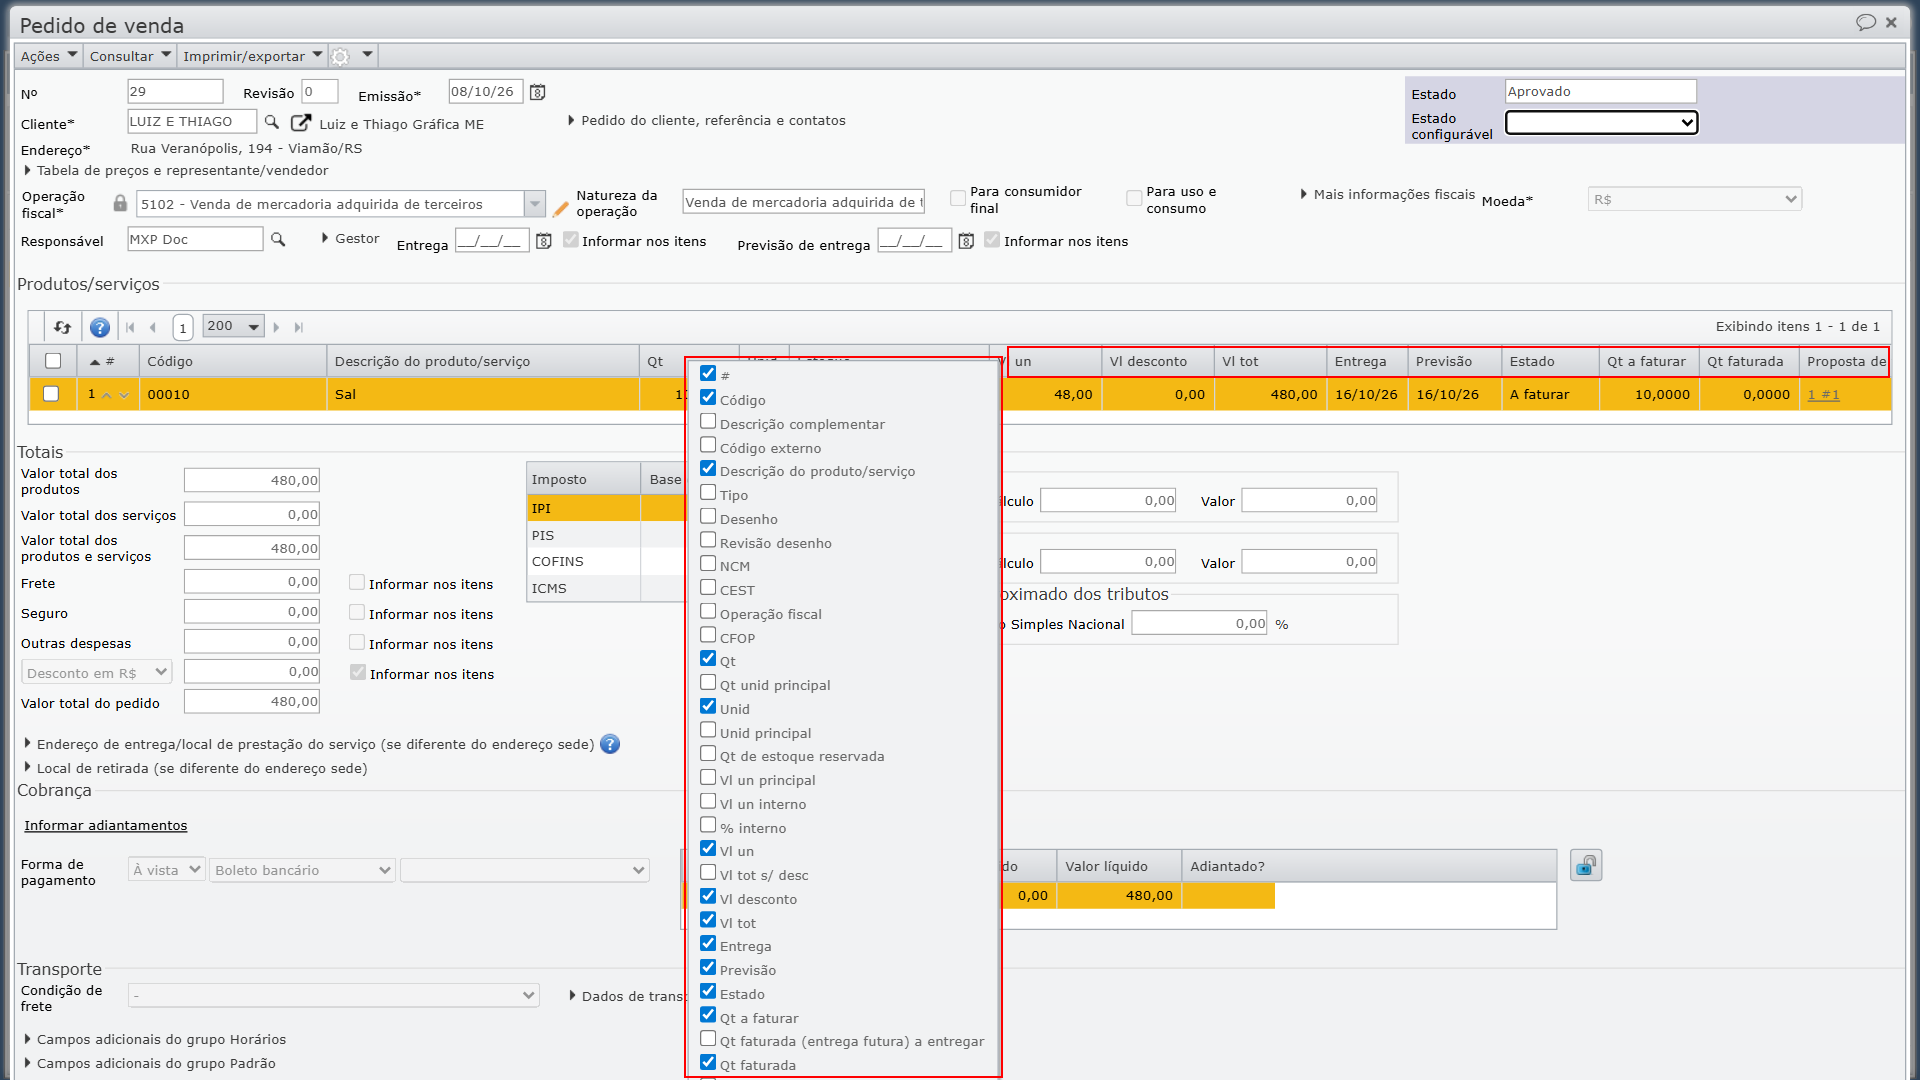This screenshot has width=1920, height=1080.
Task: Open the products grid help icon
Action: [99, 327]
